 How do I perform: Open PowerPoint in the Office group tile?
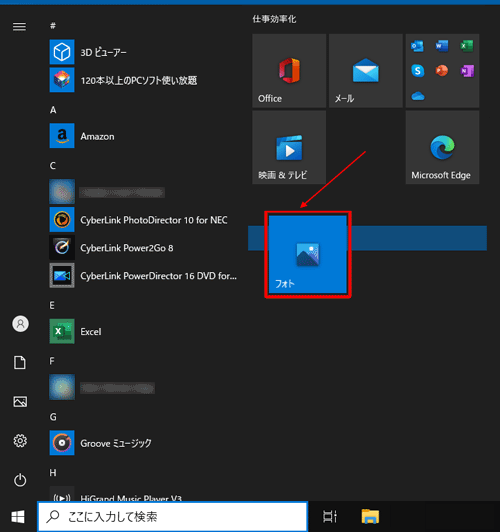442,71
